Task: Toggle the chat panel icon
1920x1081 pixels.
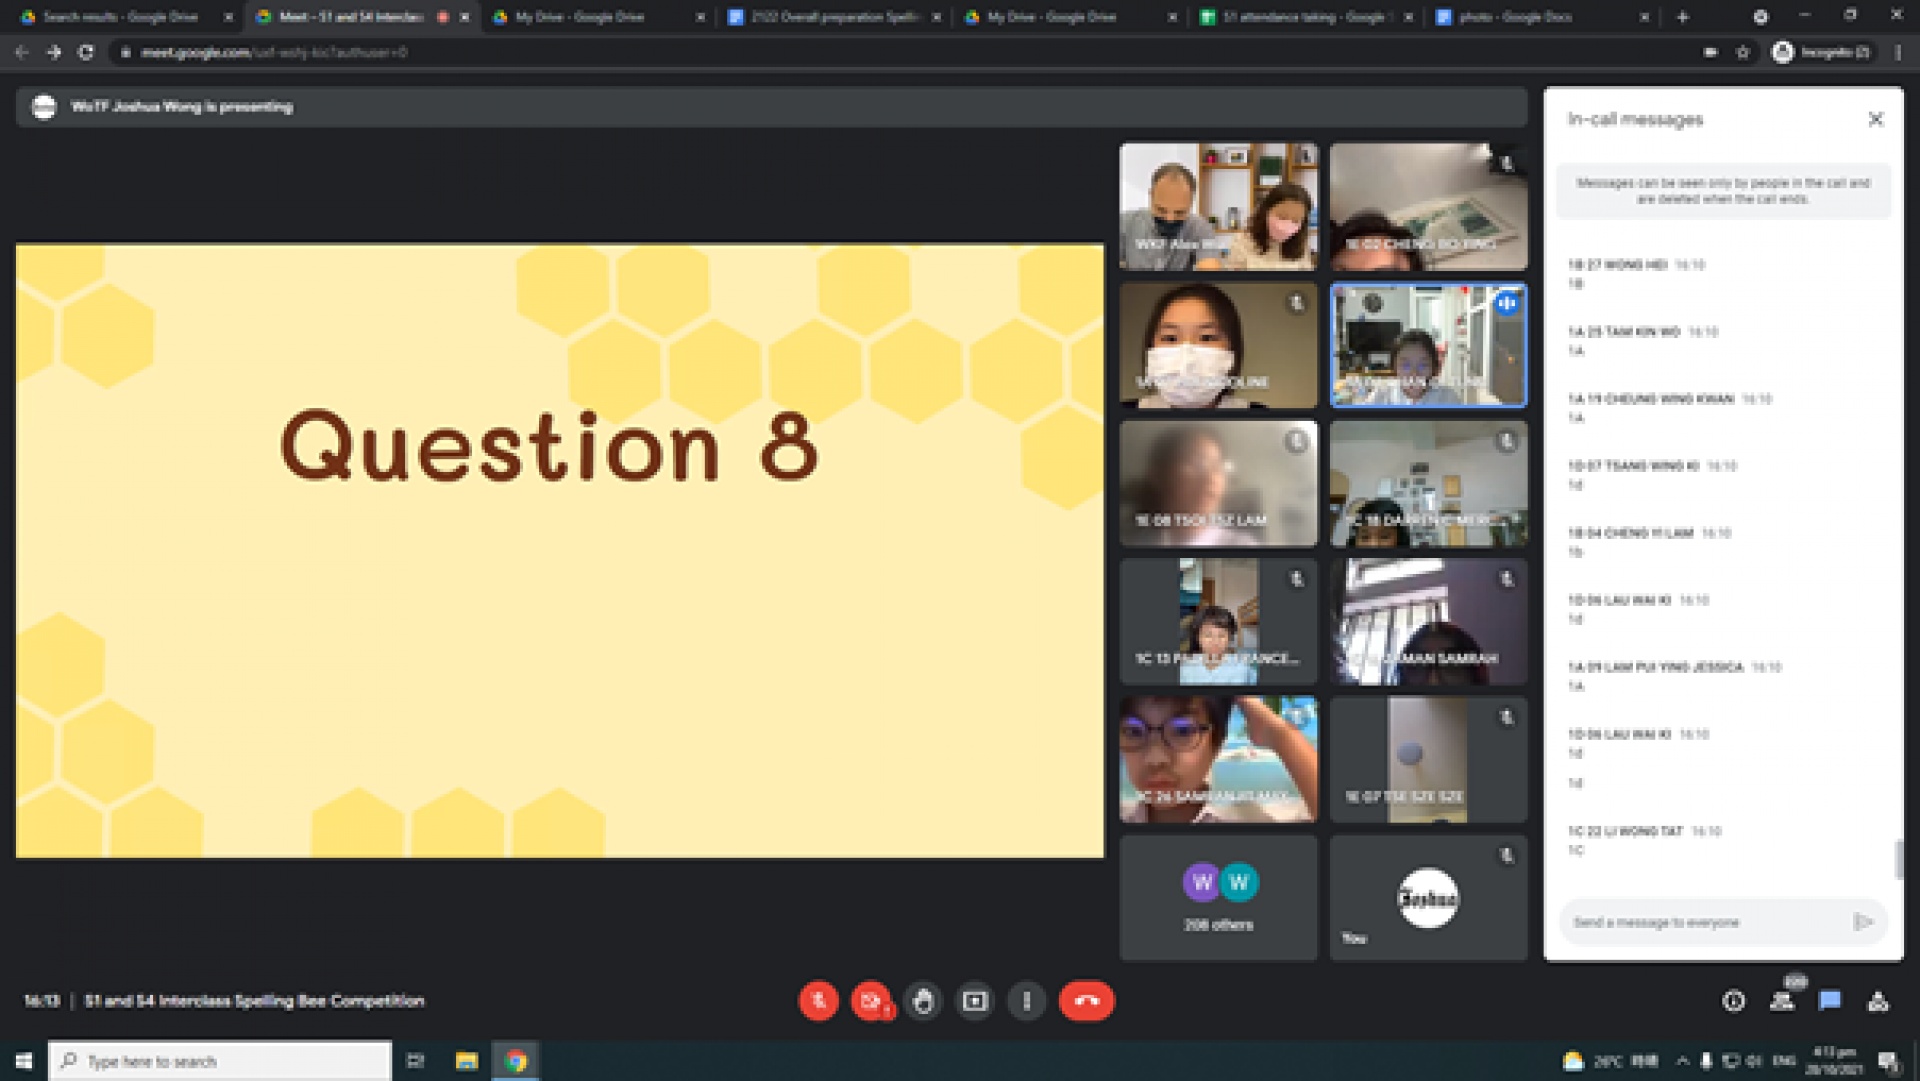Action: pyautogui.click(x=1830, y=1001)
